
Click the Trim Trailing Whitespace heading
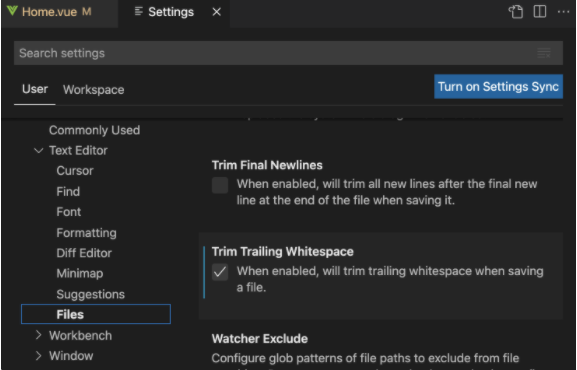click(283, 252)
